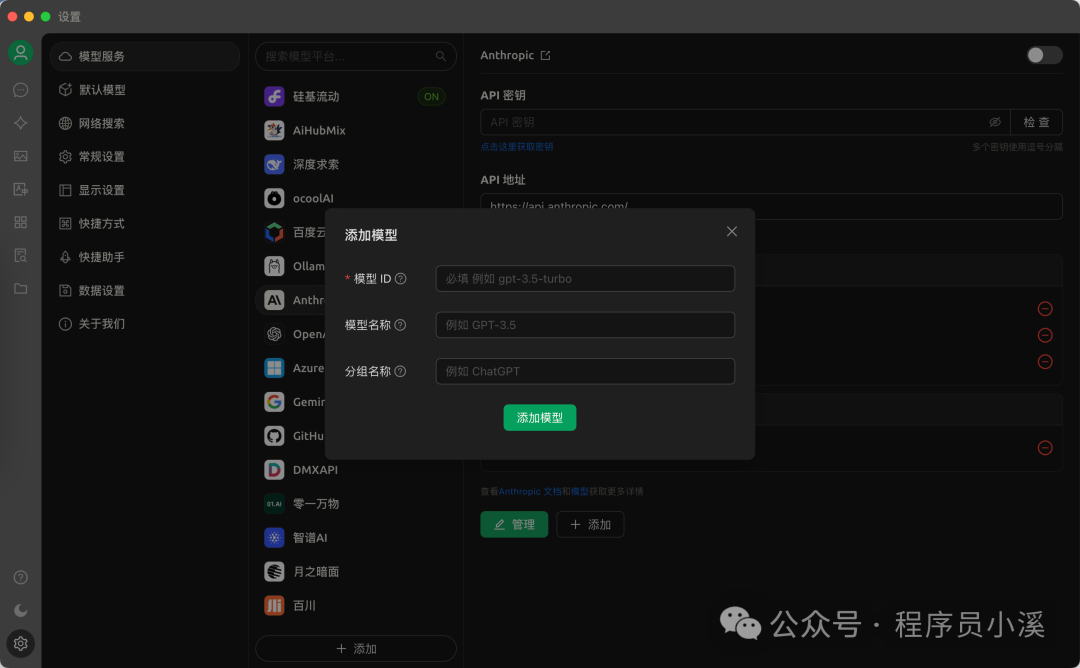
Task: Select 月之暗面 provider
Action: [355, 572]
